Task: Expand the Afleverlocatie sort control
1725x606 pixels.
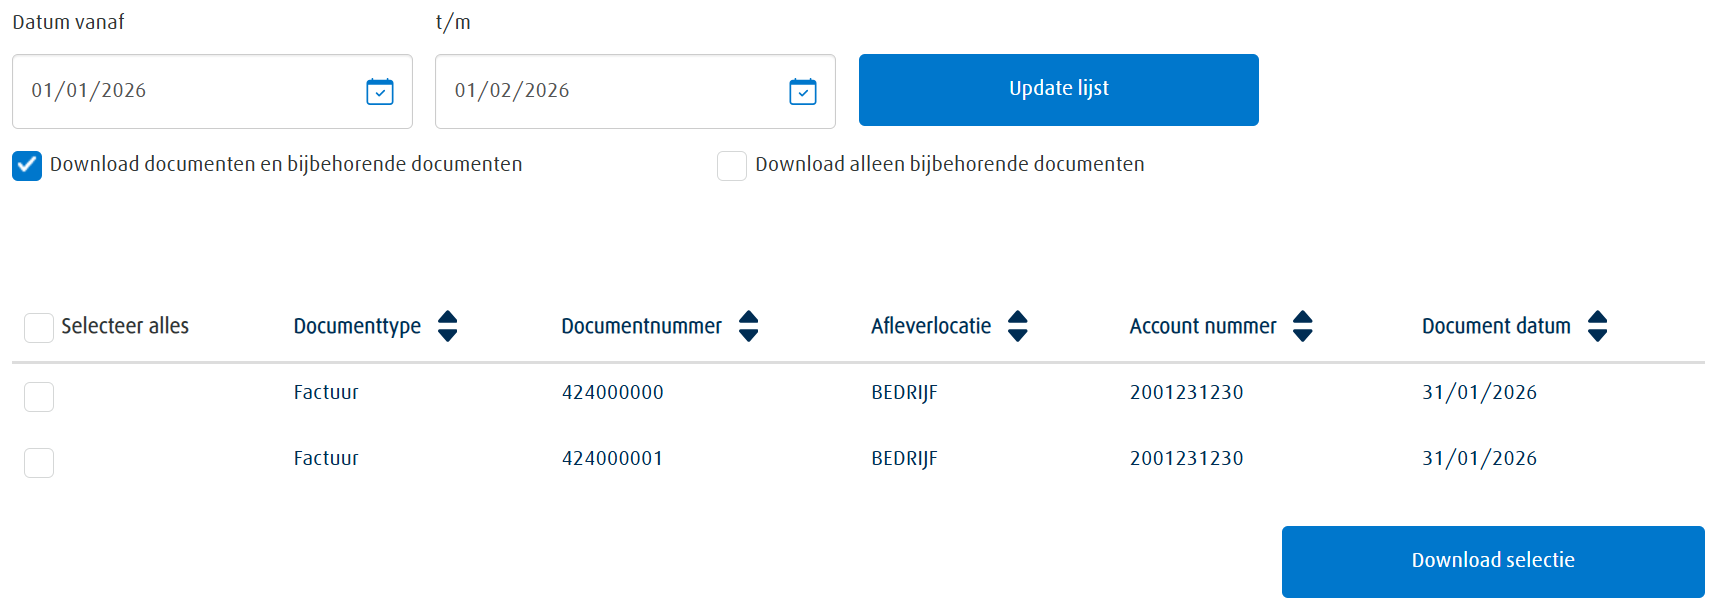Action: 1018,326
